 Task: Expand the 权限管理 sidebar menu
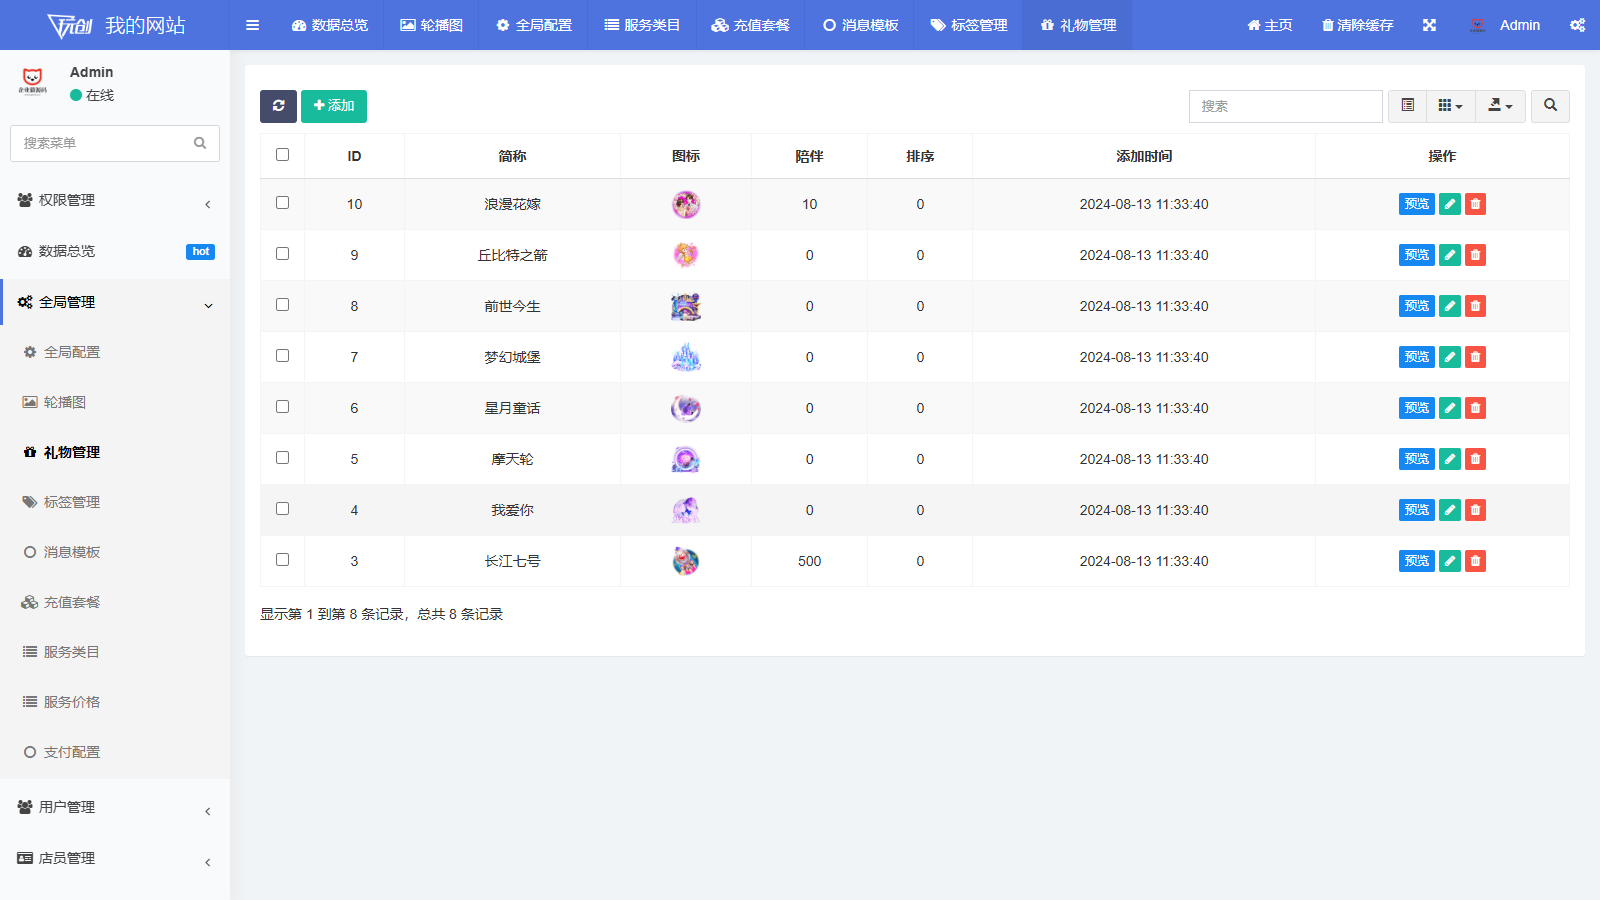115,200
